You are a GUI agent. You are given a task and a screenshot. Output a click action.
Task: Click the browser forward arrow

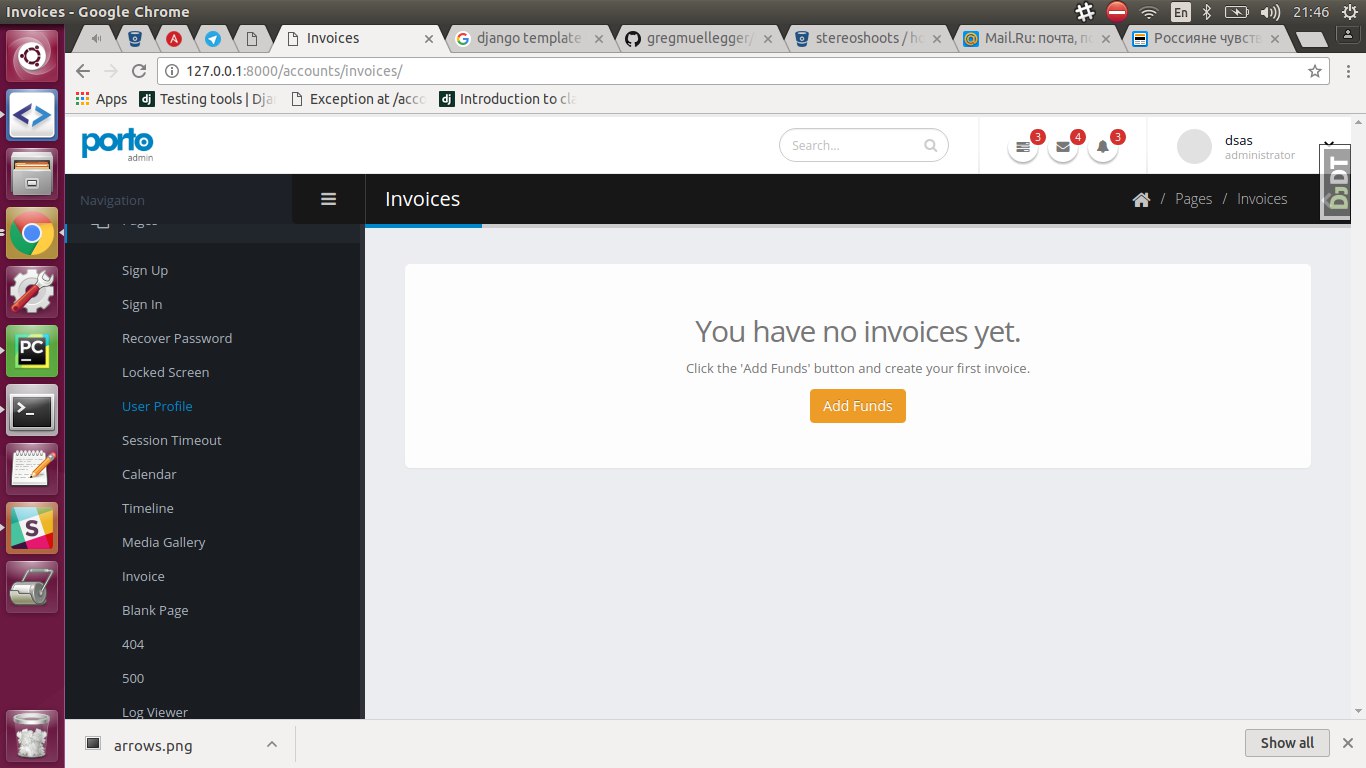pyautogui.click(x=111, y=71)
